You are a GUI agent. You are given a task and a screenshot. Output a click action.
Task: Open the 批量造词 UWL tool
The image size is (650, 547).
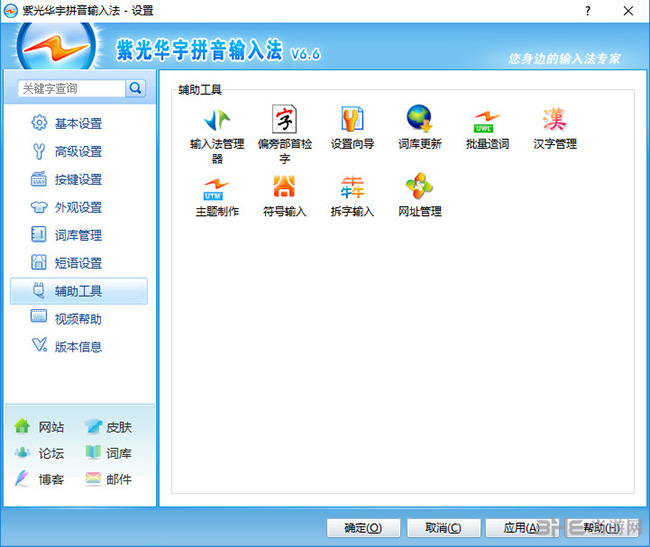(x=487, y=129)
